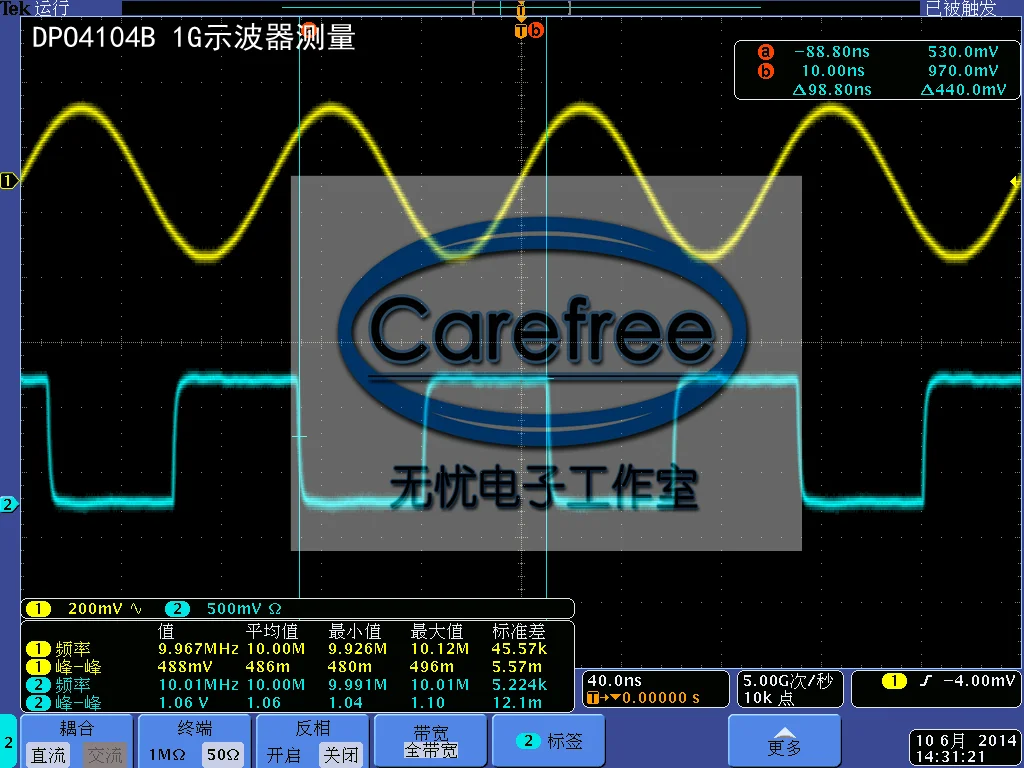Select the orange cursor b marker at top
This screenshot has height=768, width=1024.
[536, 30]
